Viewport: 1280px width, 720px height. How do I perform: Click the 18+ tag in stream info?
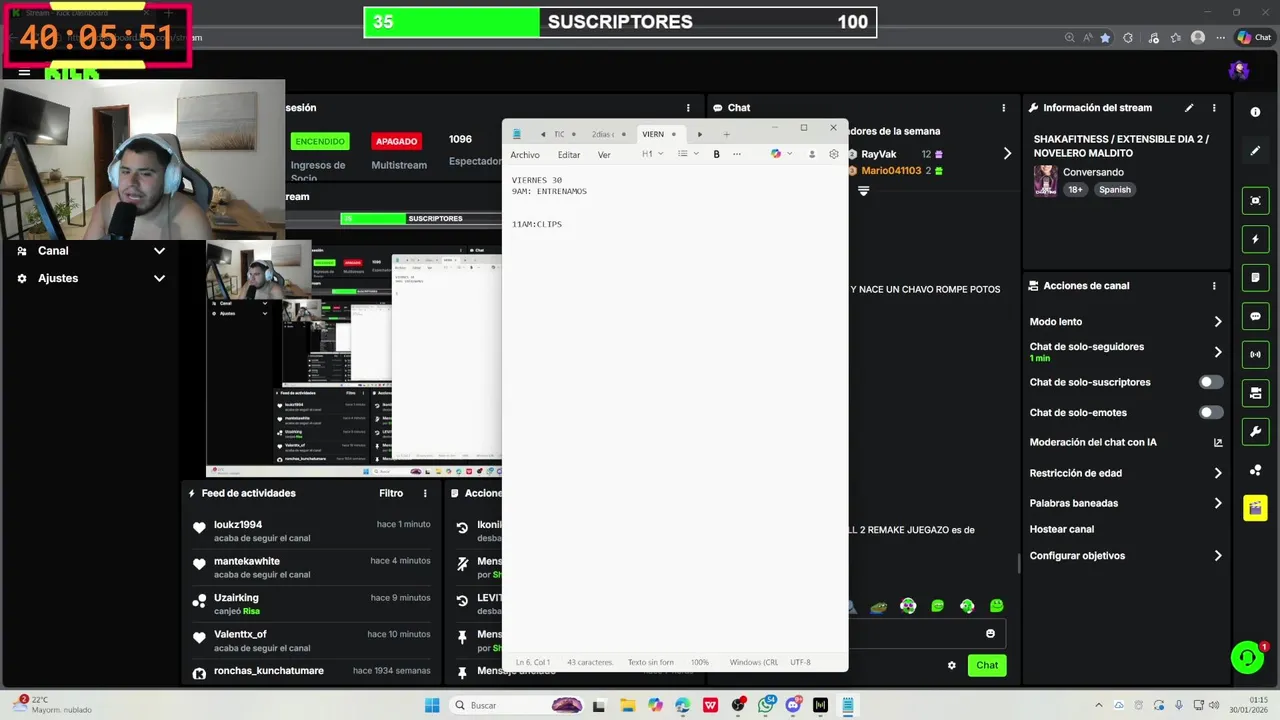pyautogui.click(x=1075, y=190)
